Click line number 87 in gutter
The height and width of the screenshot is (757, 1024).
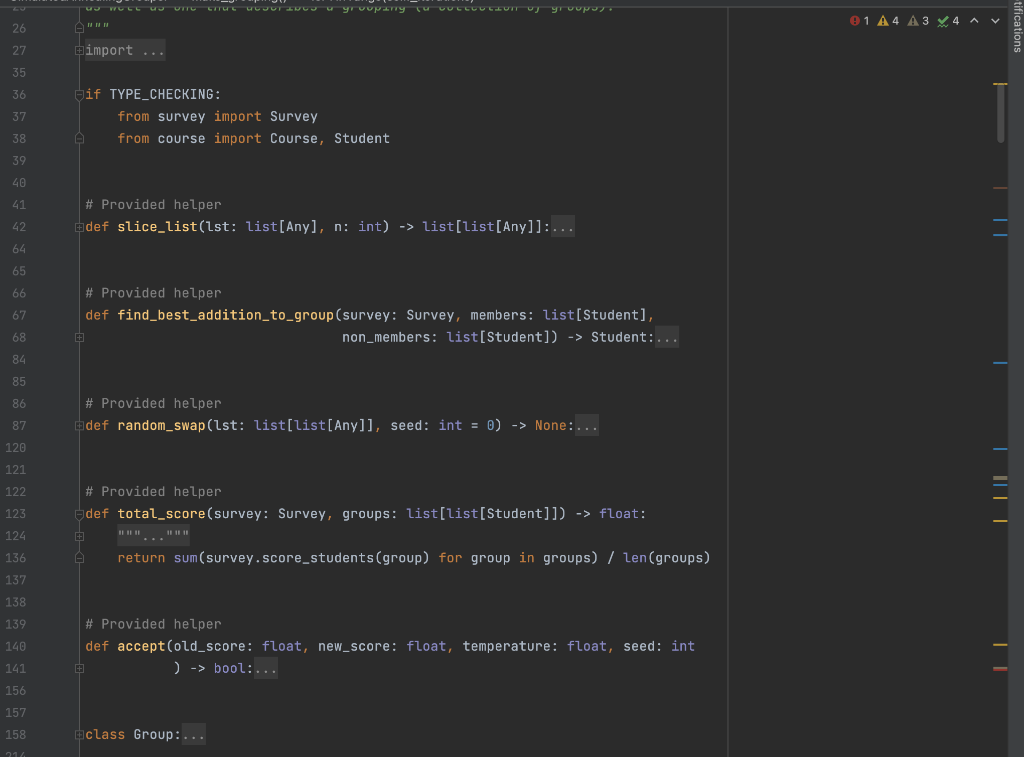point(19,425)
